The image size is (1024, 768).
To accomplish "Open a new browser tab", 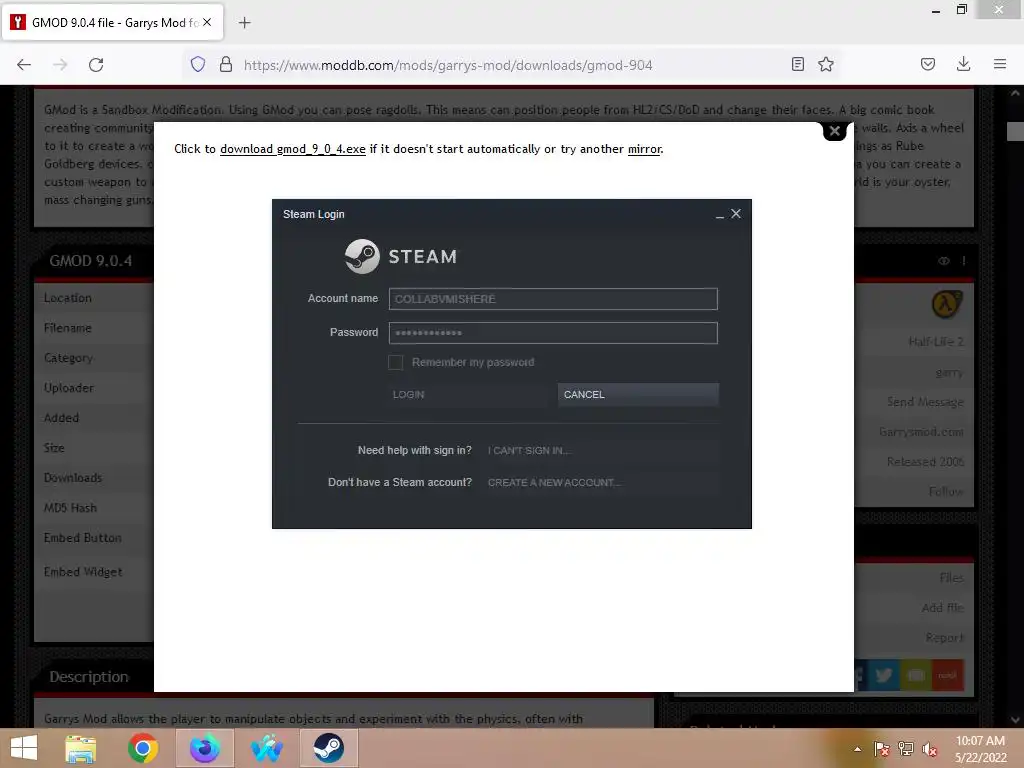I will pos(244,23).
